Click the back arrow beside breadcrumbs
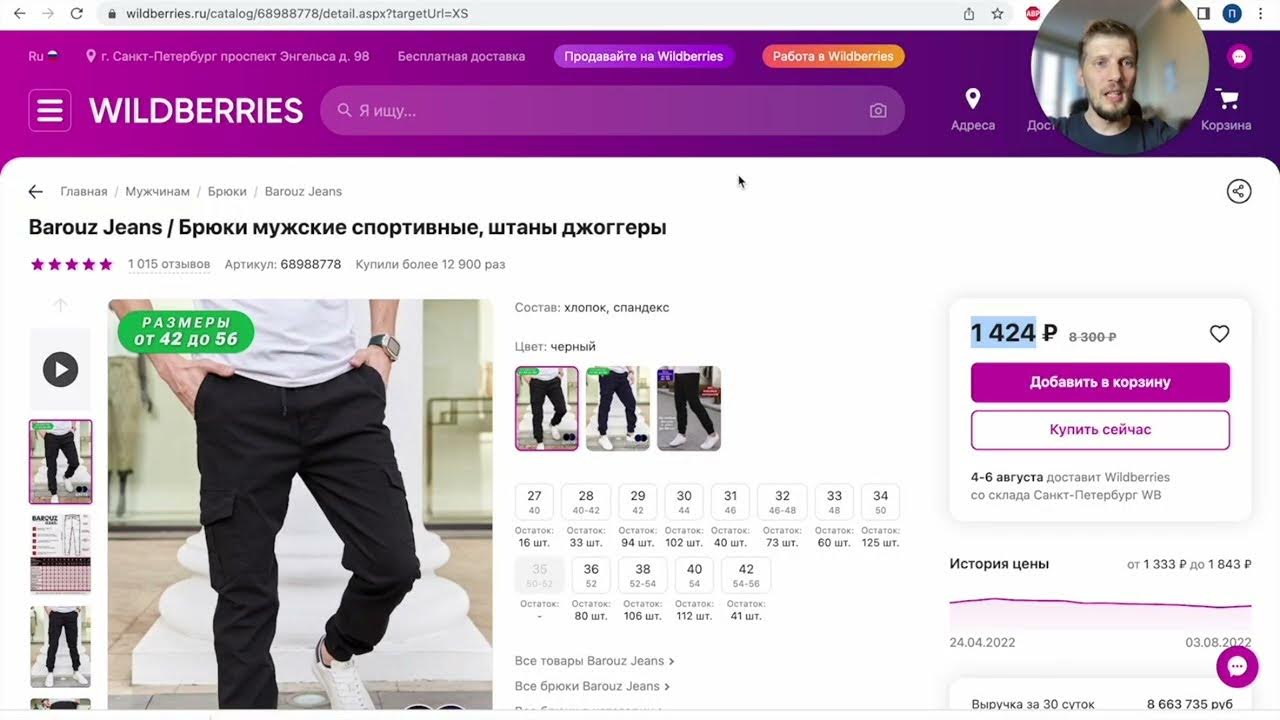This screenshot has height=720, width=1280. pyautogui.click(x=36, y=191)
